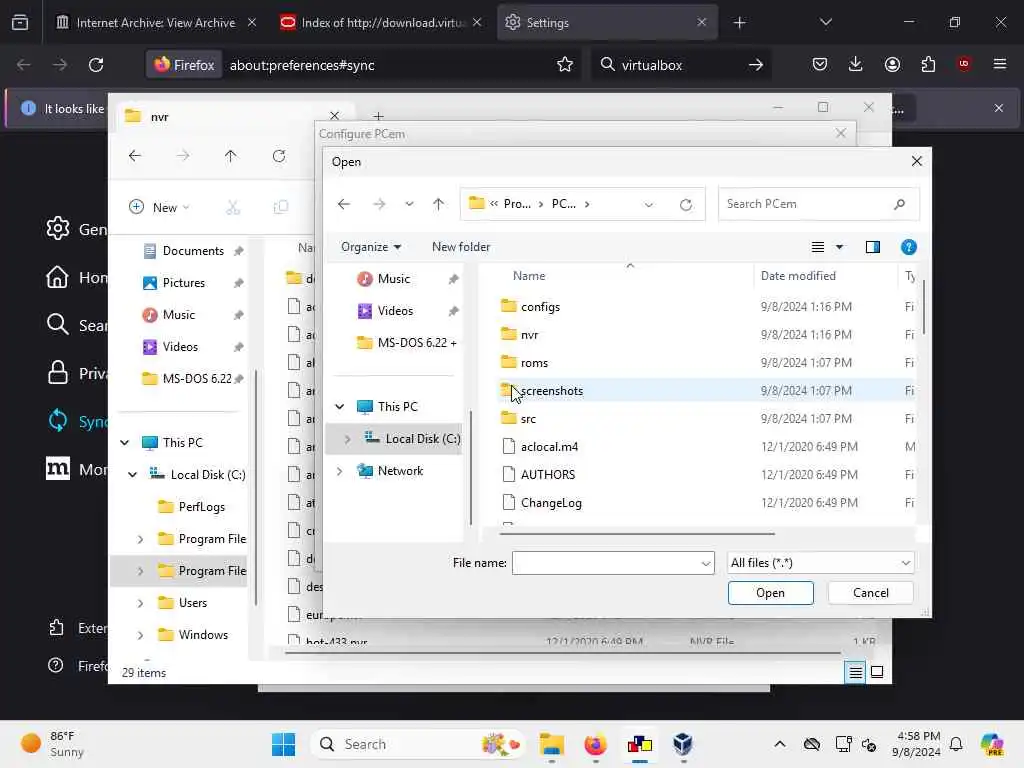1024x768 pixels.
Task: Open Sync section in Firefox settings
Action: tap(76, 421)
